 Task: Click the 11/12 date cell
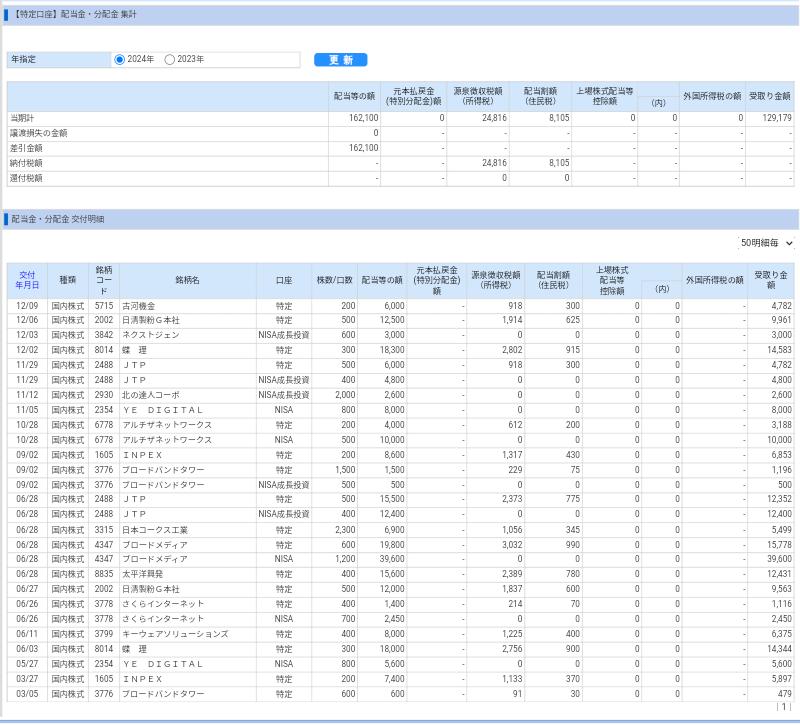(27, 395)
